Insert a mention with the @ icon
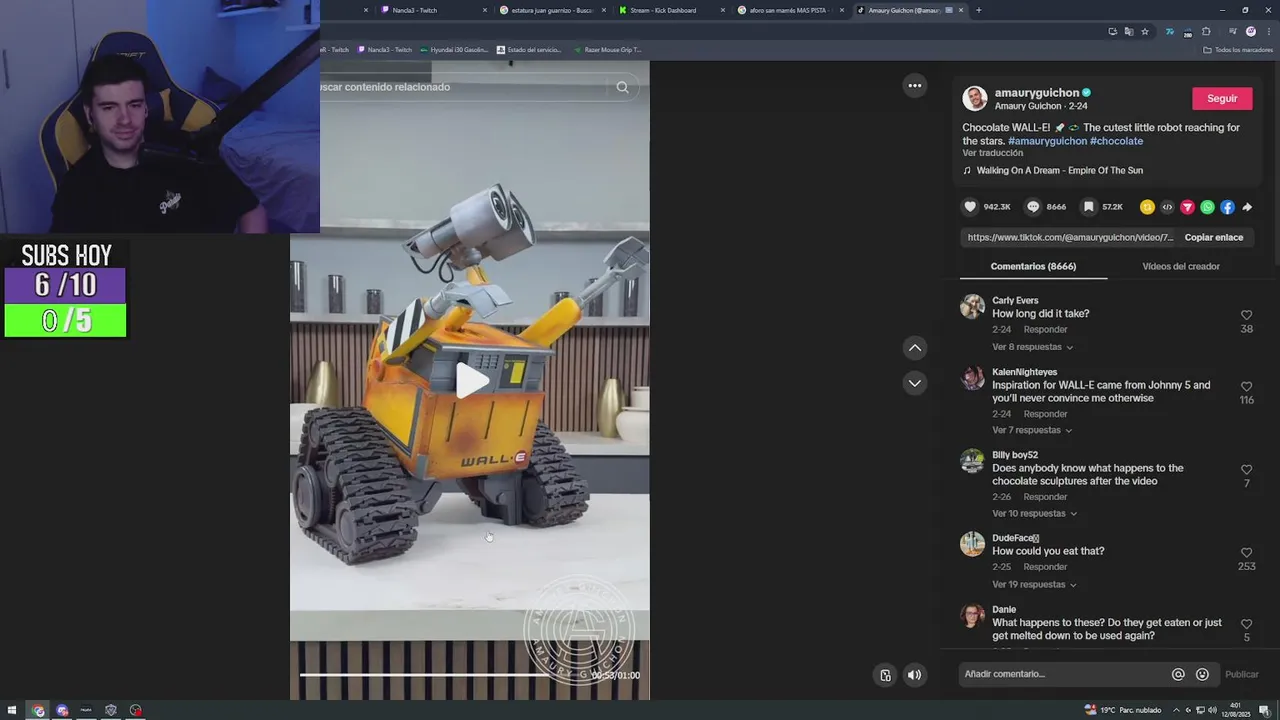The image size is (1280, 720). (1178, 674)
